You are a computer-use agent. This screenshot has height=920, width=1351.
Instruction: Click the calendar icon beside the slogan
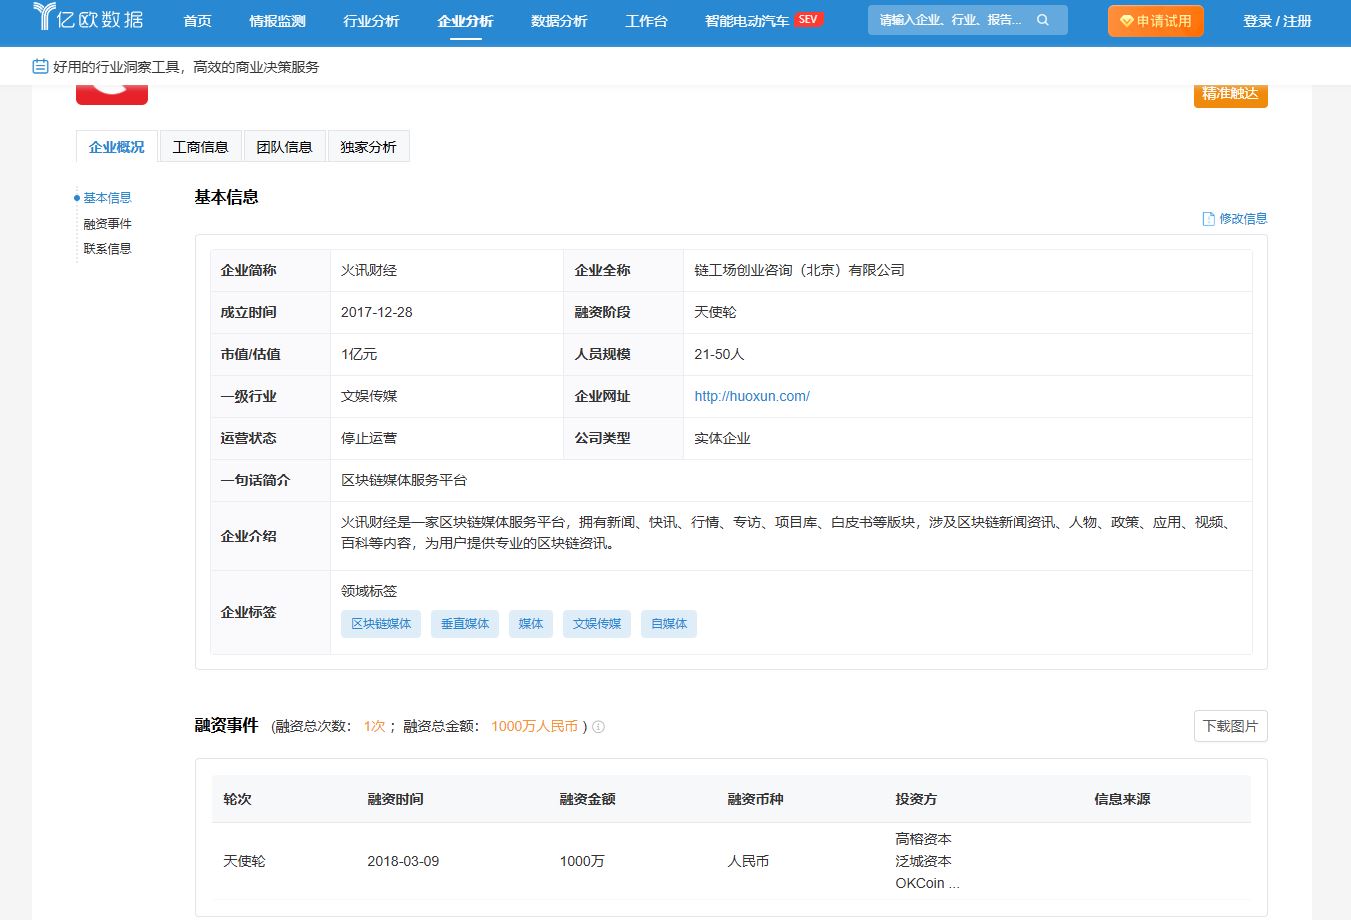click(40, 67)
